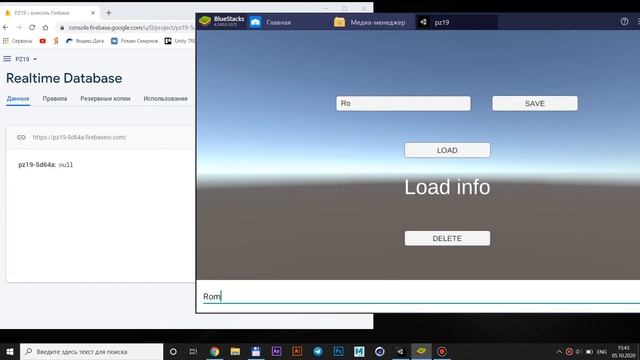Open the BlueStacks logo in the title bar

pyautogui.click(x=205, y=21)
